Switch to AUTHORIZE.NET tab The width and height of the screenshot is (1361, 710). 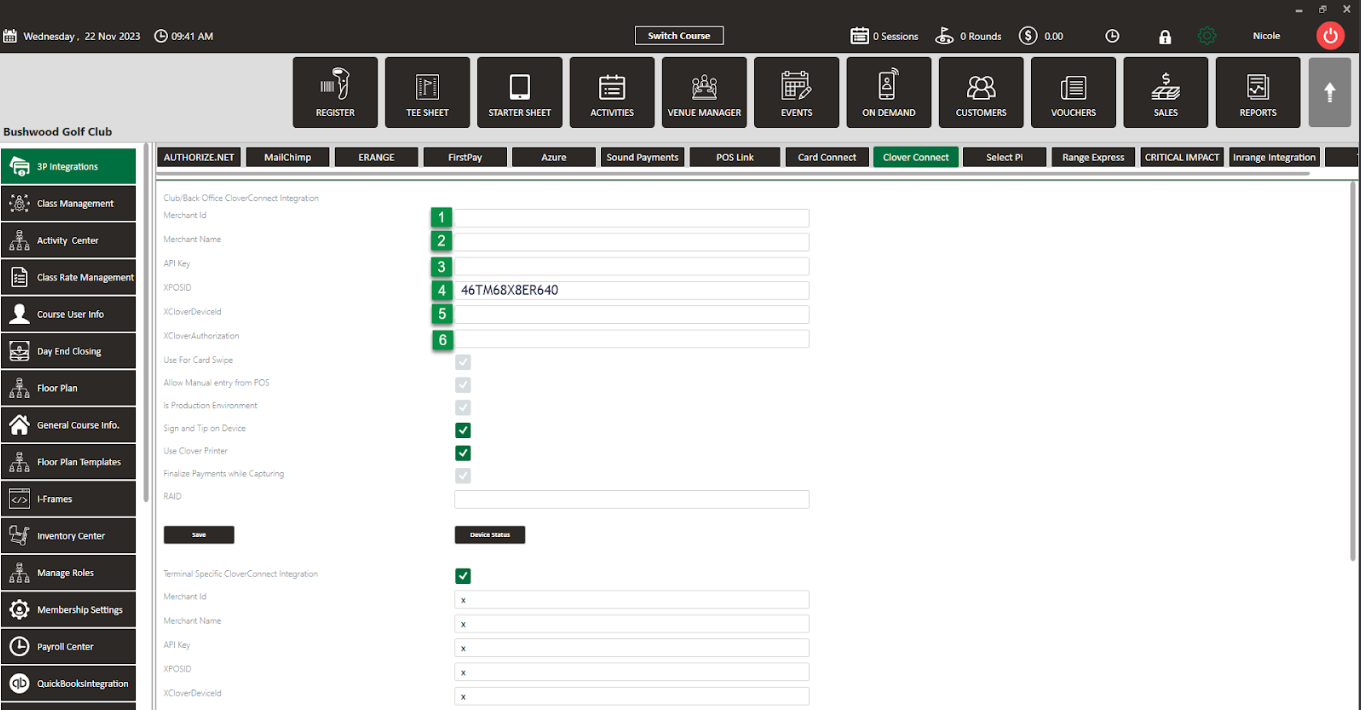tap(199, 157)
